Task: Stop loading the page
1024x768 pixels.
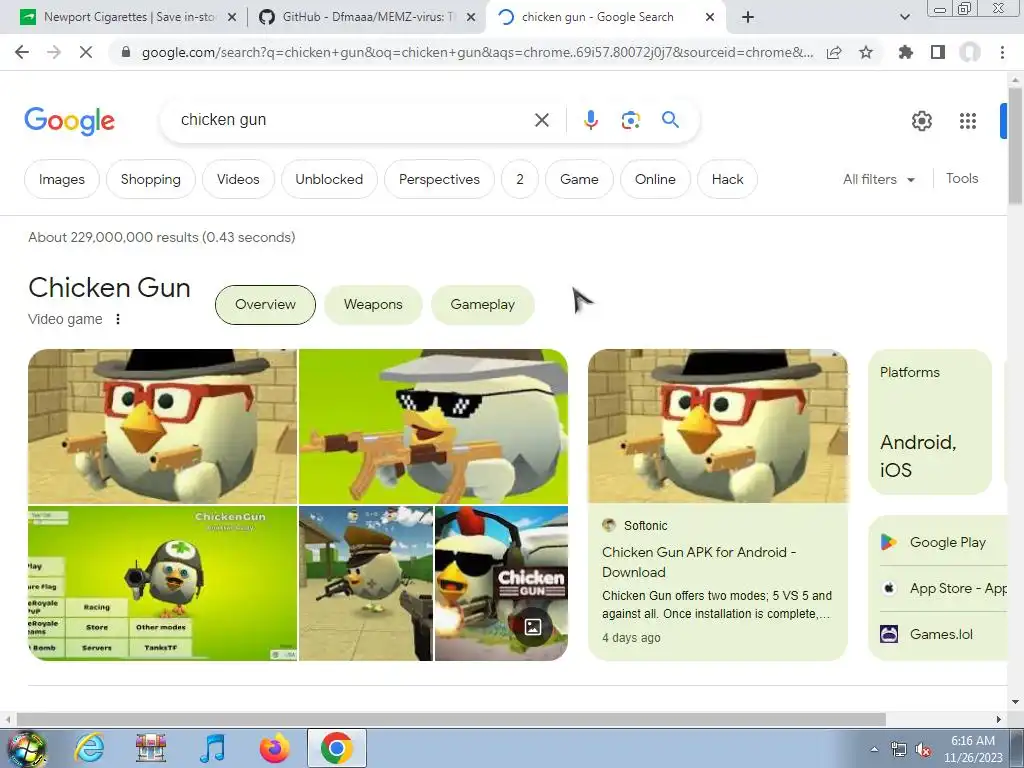Action: click(x=86, y=52)
